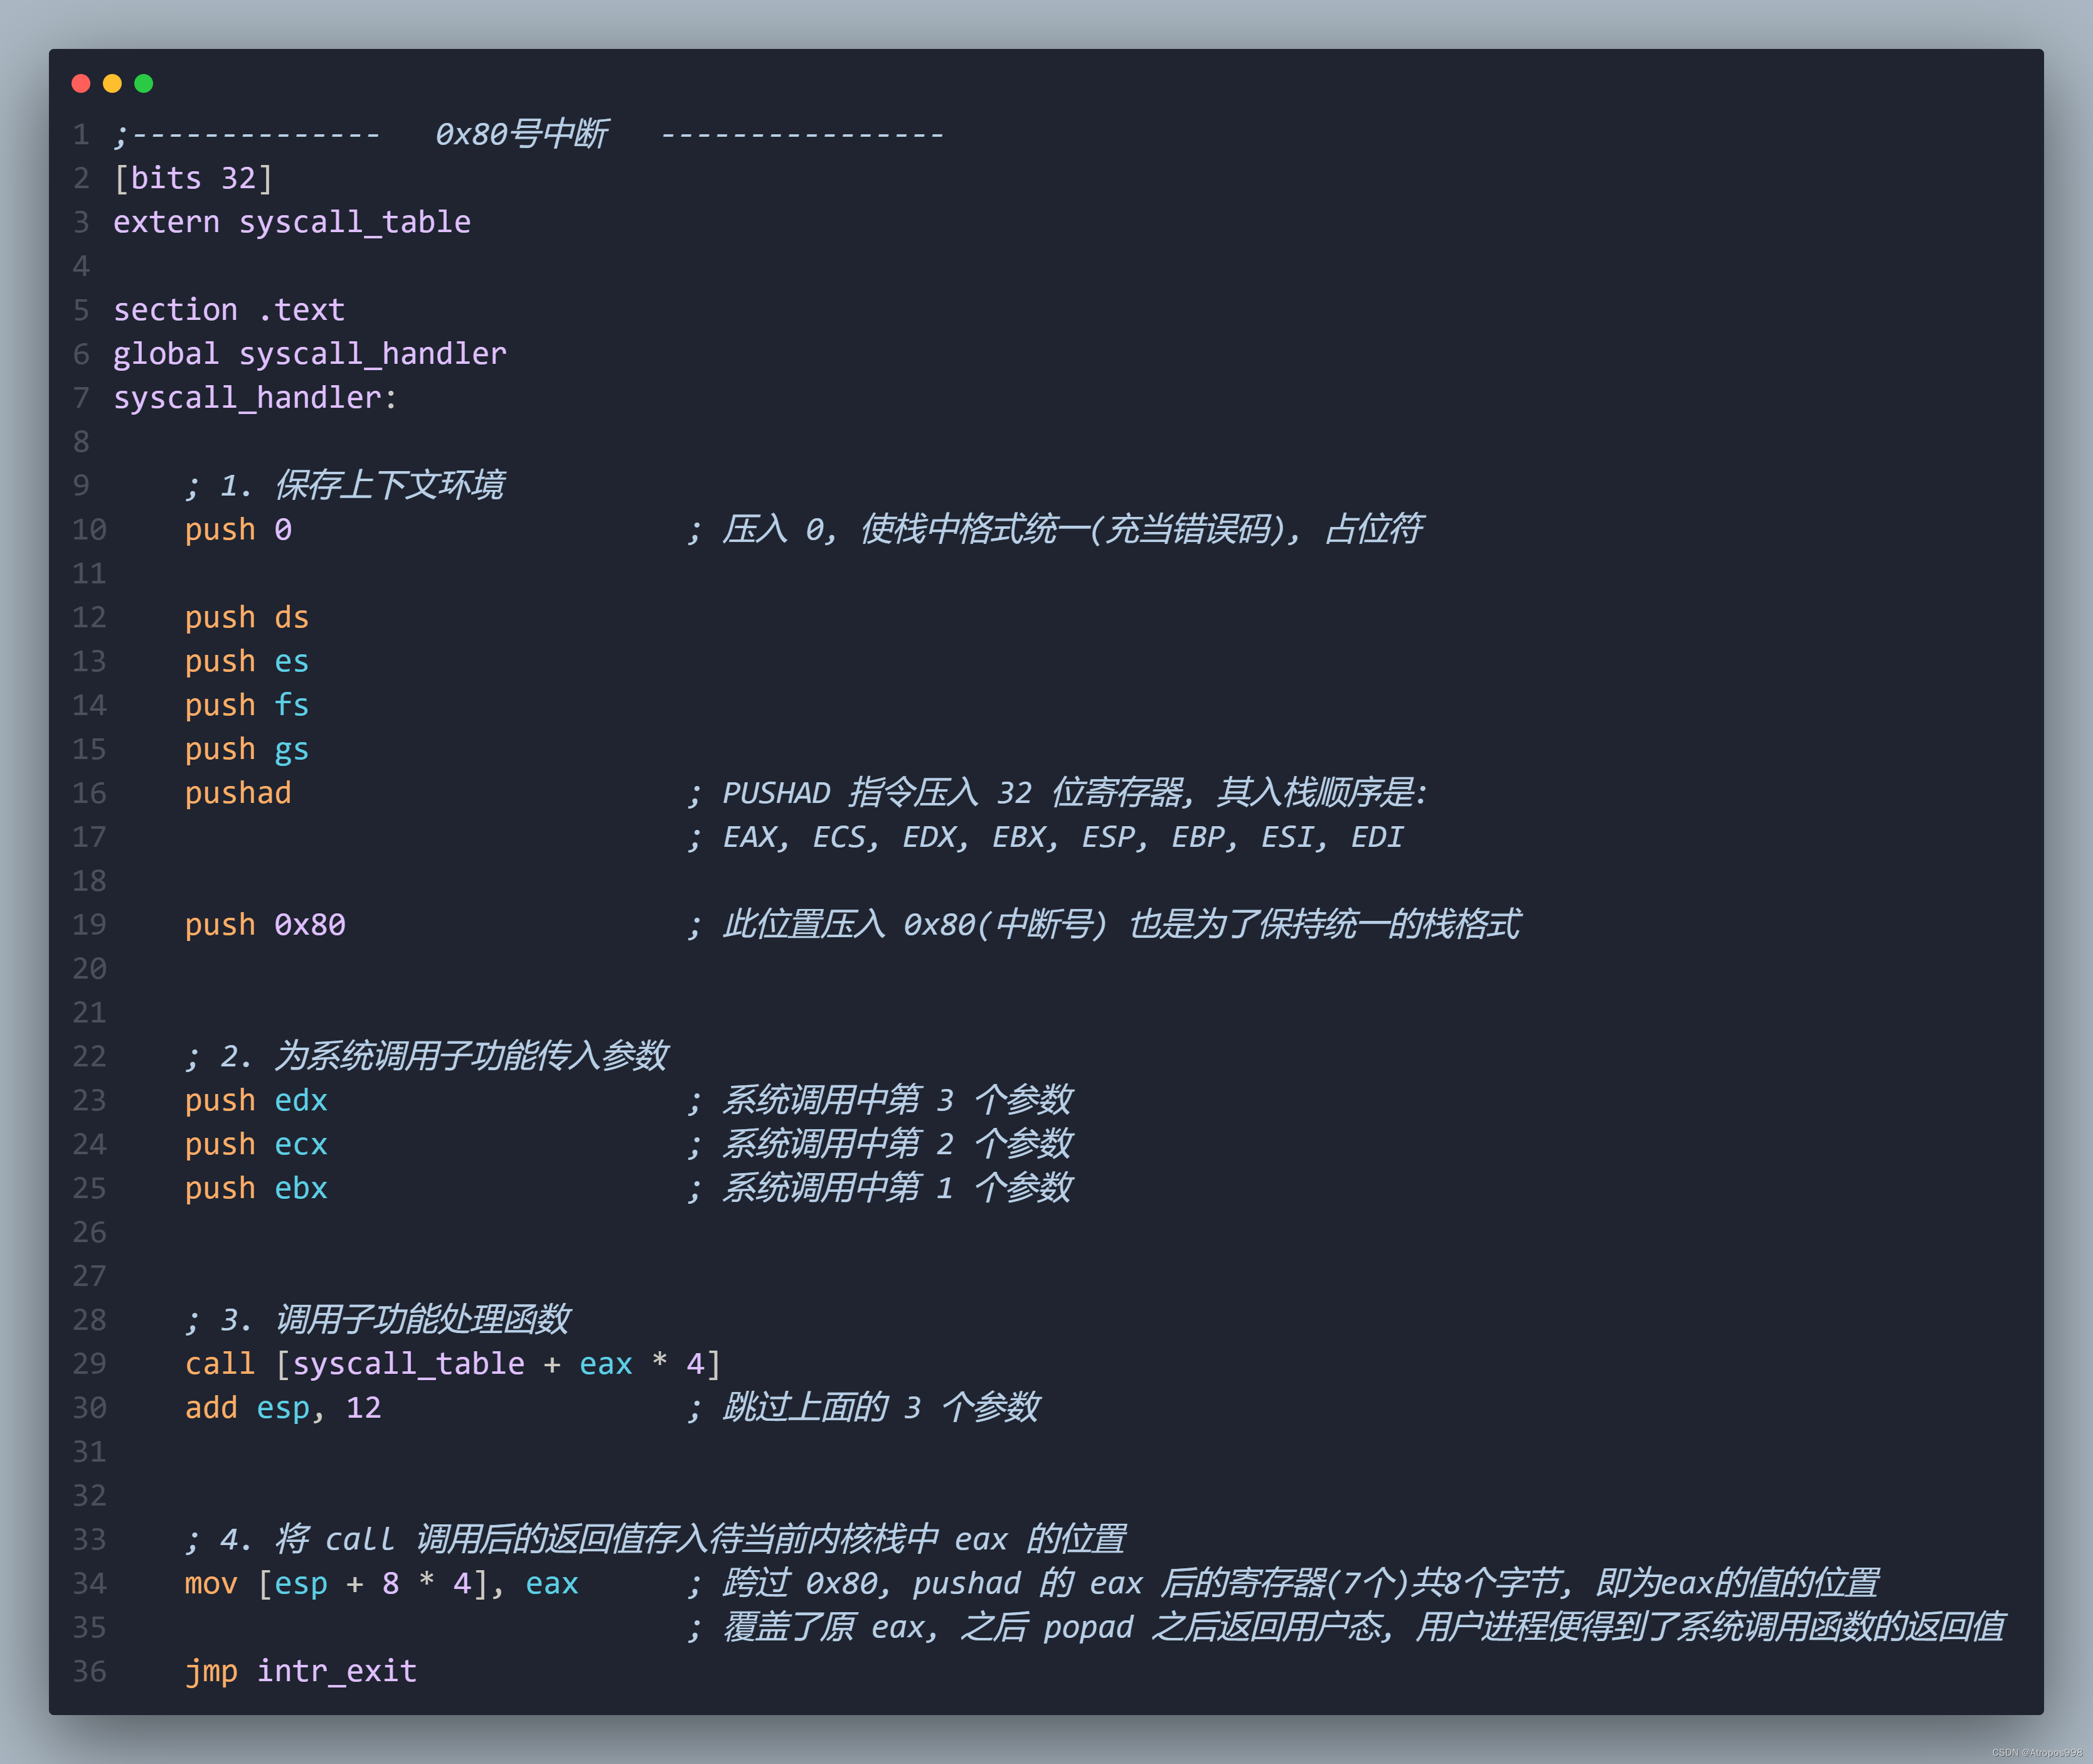The image size is (2093, 1764).
Task: Click the 'push gs' instruction
Action: click(247, 749)
